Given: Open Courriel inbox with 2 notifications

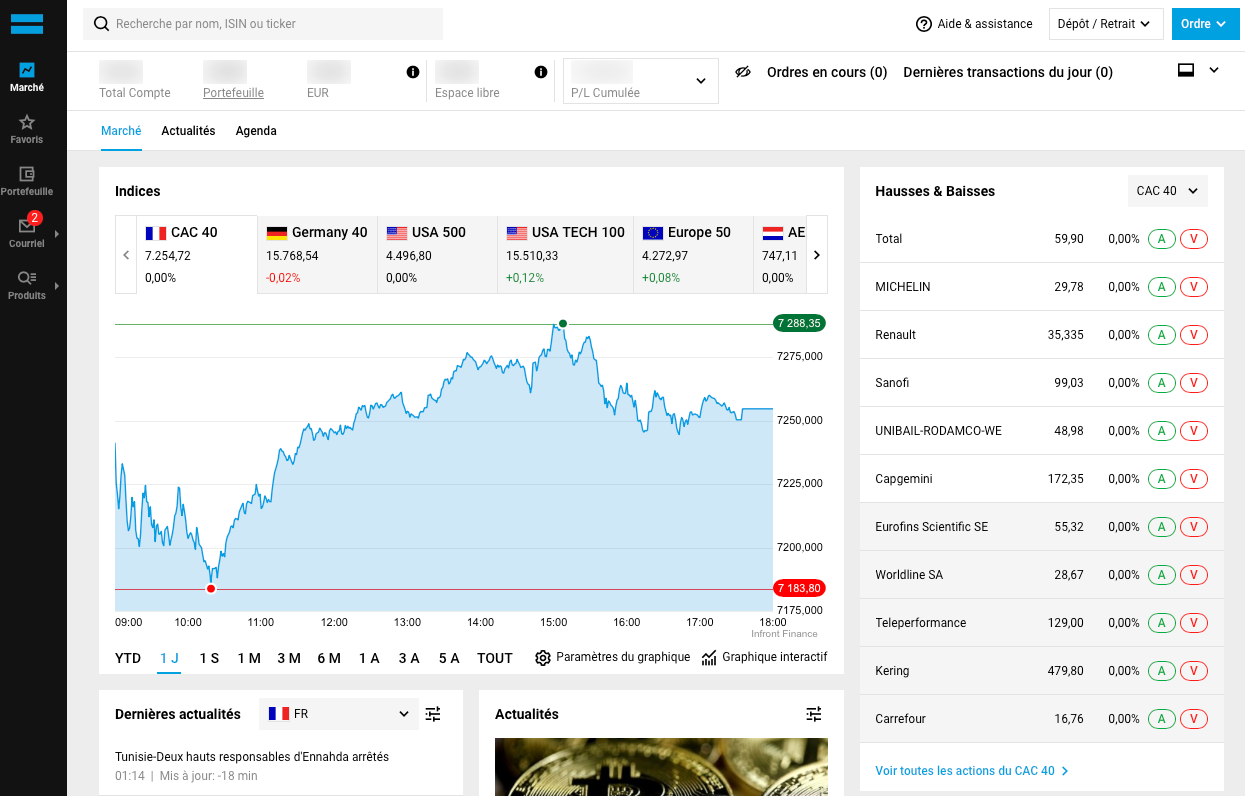Looking at the screenshot, I should (x=27, y=232).
